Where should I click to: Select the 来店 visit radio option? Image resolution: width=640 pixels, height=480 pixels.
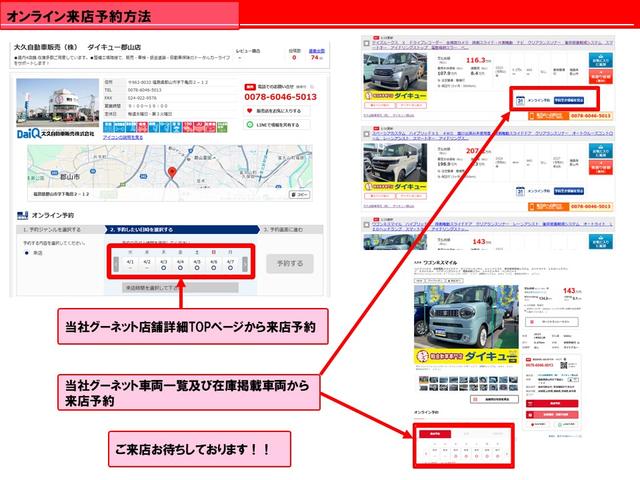point(26,254)
